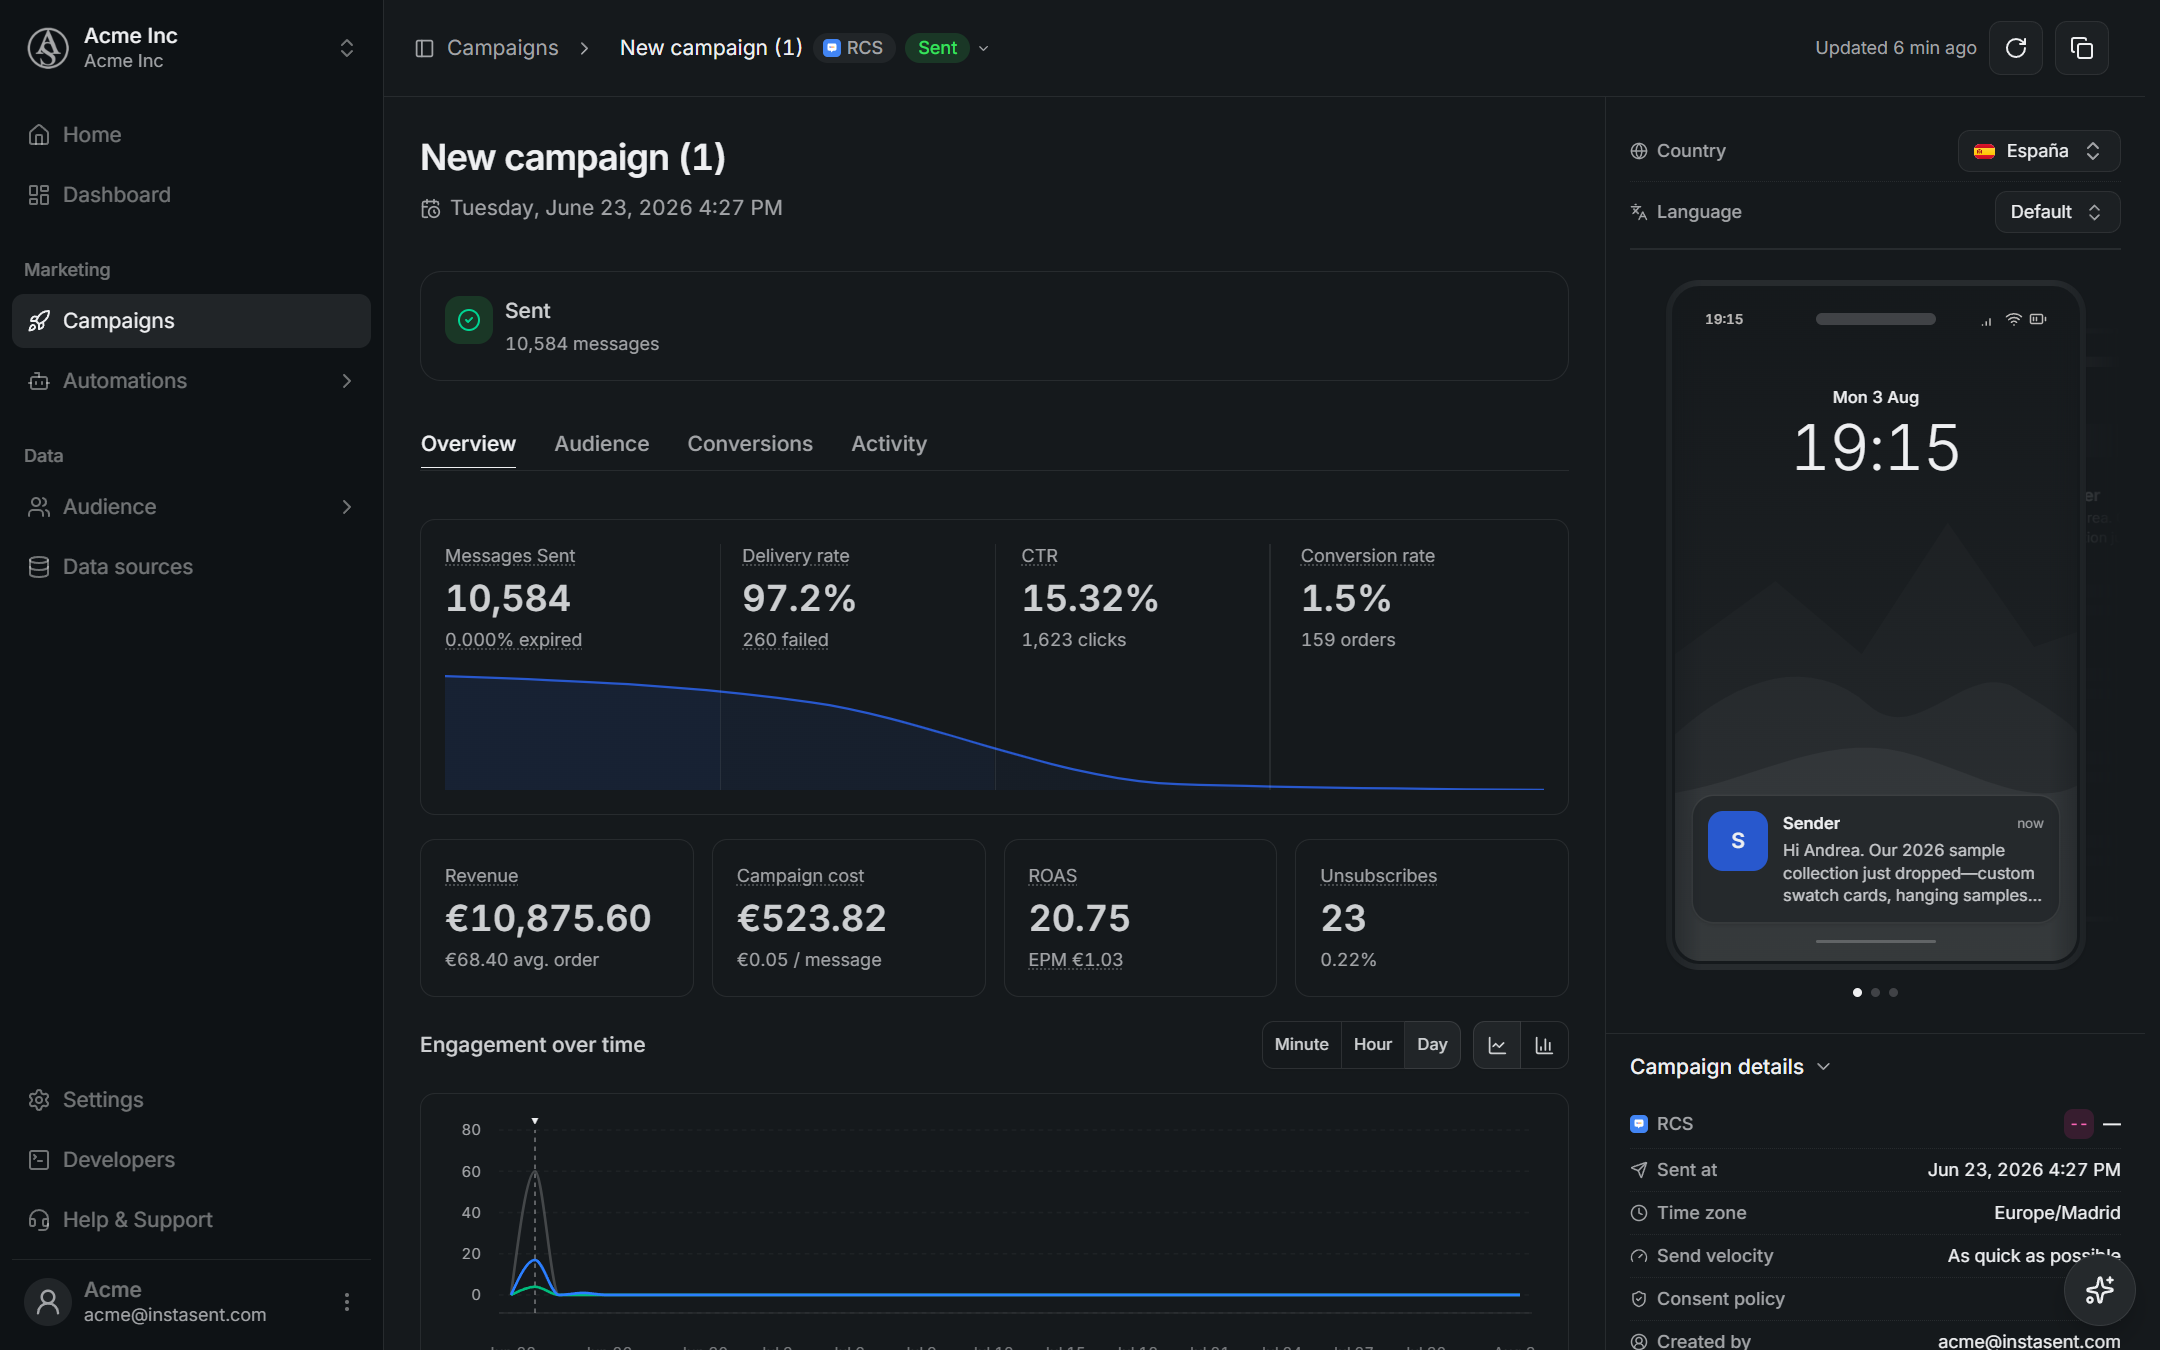Viewport: 2160px width, 1350px height.
Task: Open the AI sparkle assistant button
Action: [2099, 1290]
